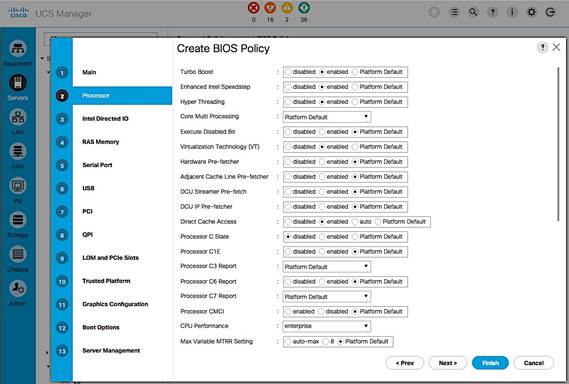Set Execute Disabled Bit to enabled

coord(322,132)
